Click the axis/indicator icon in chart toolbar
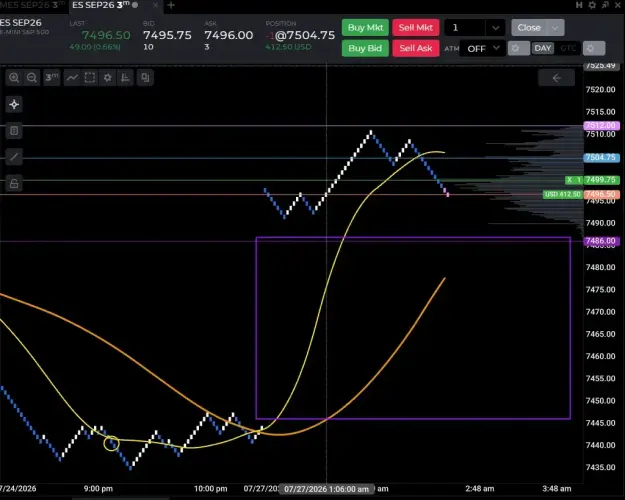 [x=125, y=77]
